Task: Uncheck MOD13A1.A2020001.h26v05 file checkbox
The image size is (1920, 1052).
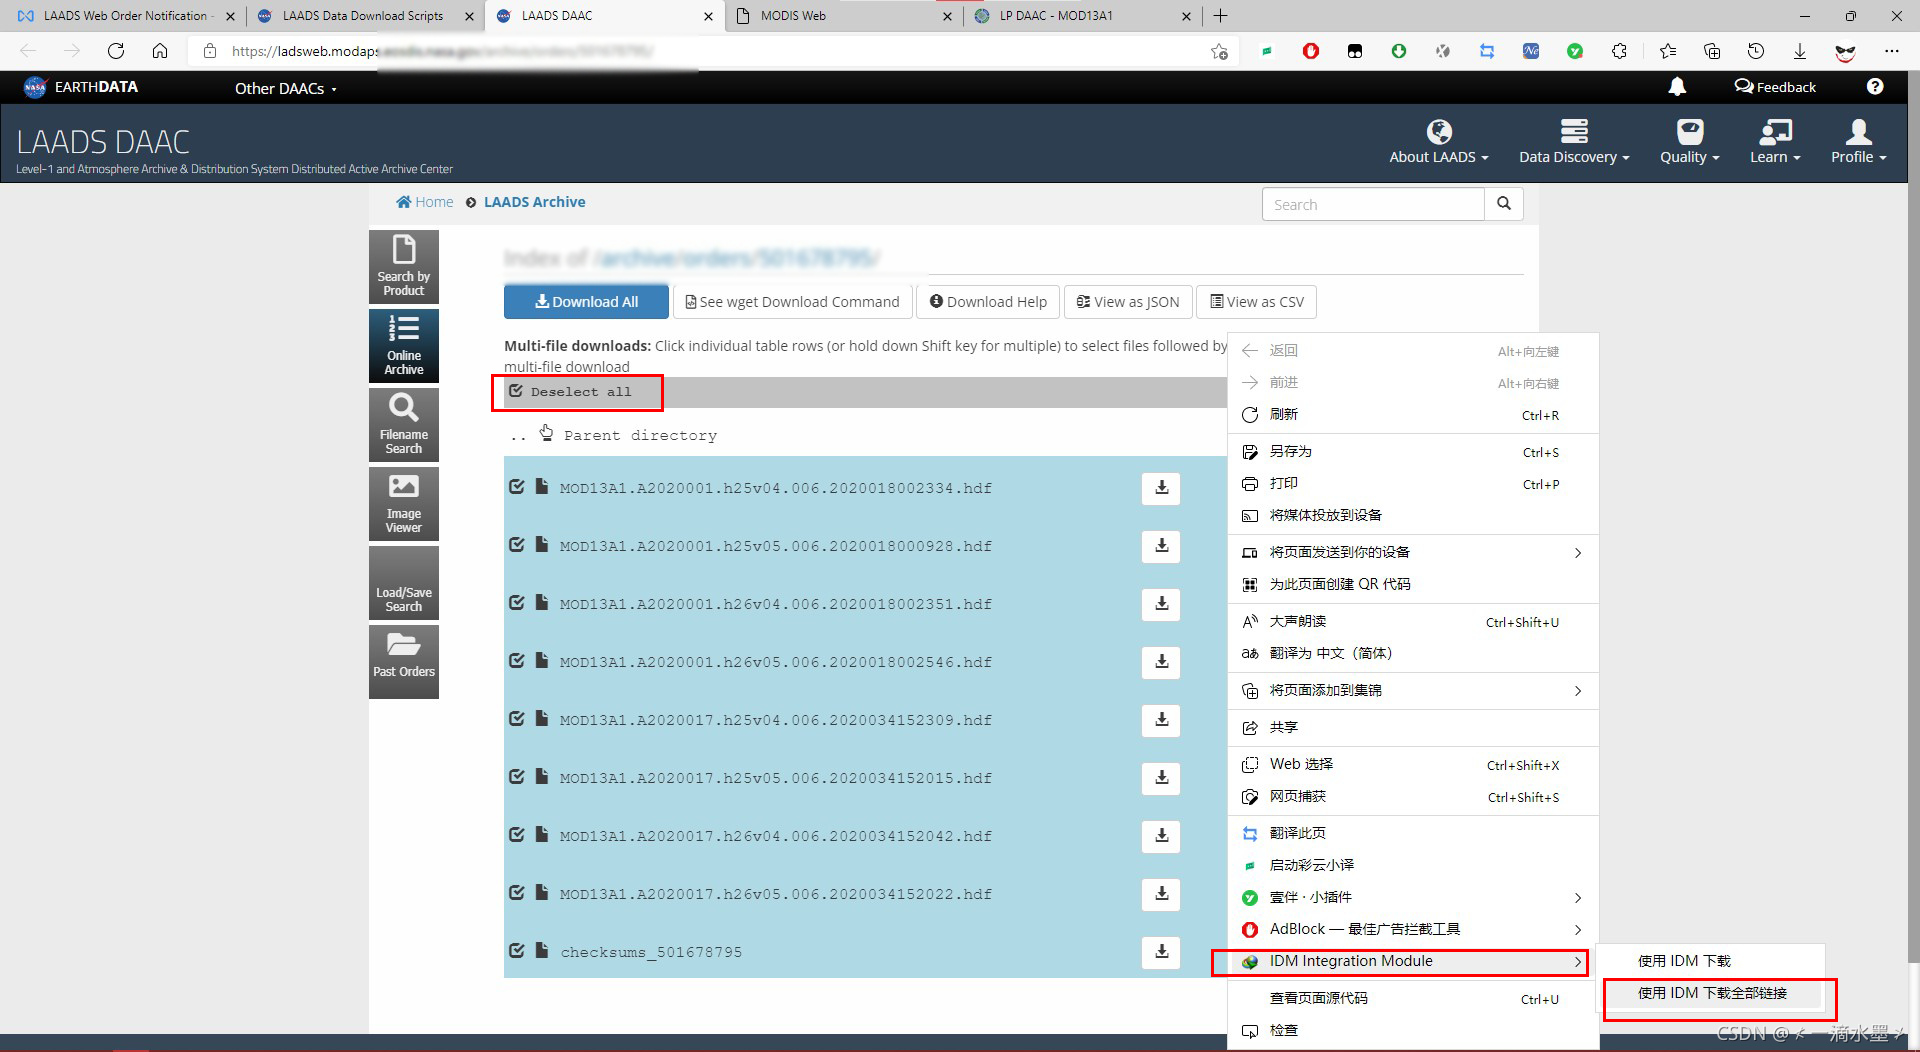Action: pos(517,661)
